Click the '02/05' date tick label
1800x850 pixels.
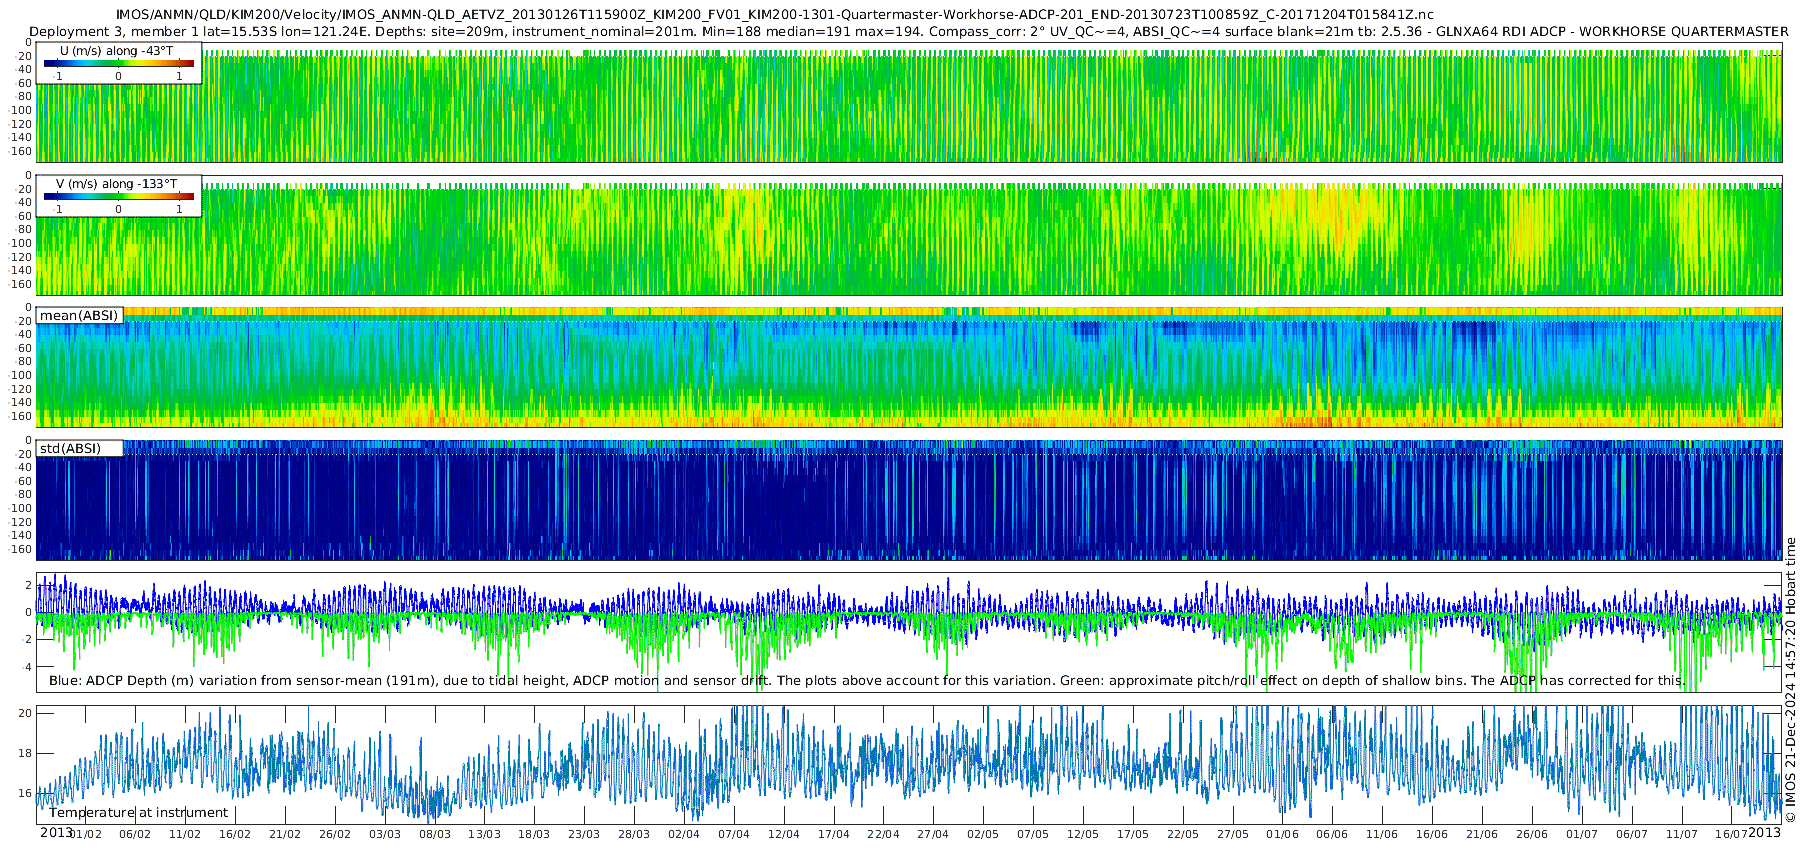tap(983, 834)
